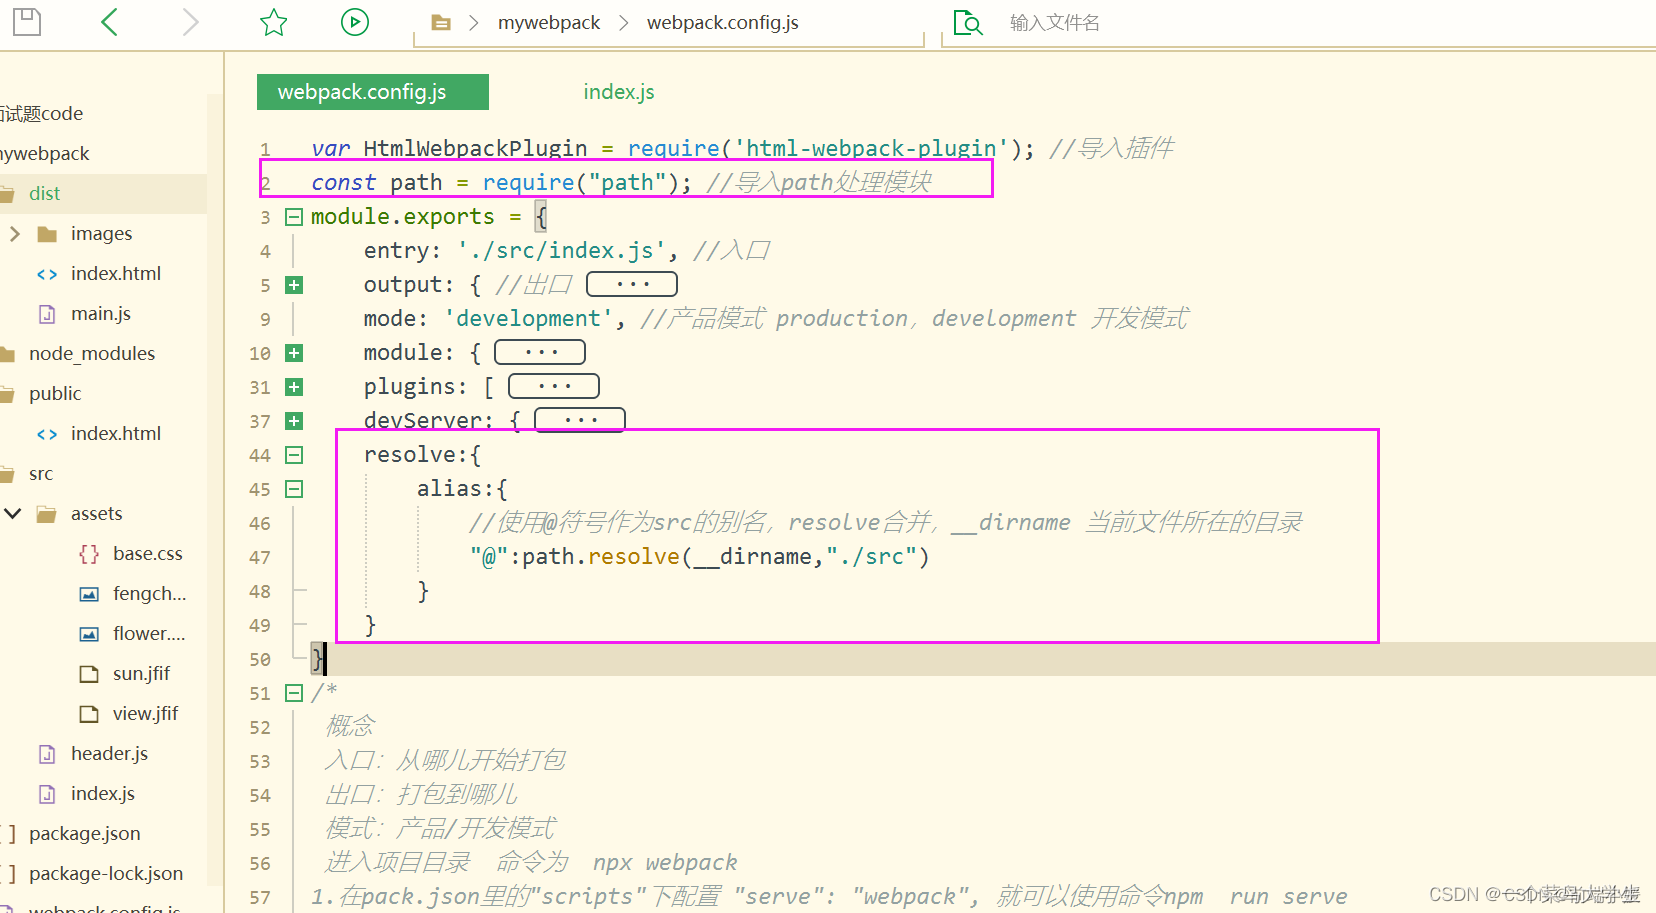Click the image icon beside flower...

(x=89, y=634)
